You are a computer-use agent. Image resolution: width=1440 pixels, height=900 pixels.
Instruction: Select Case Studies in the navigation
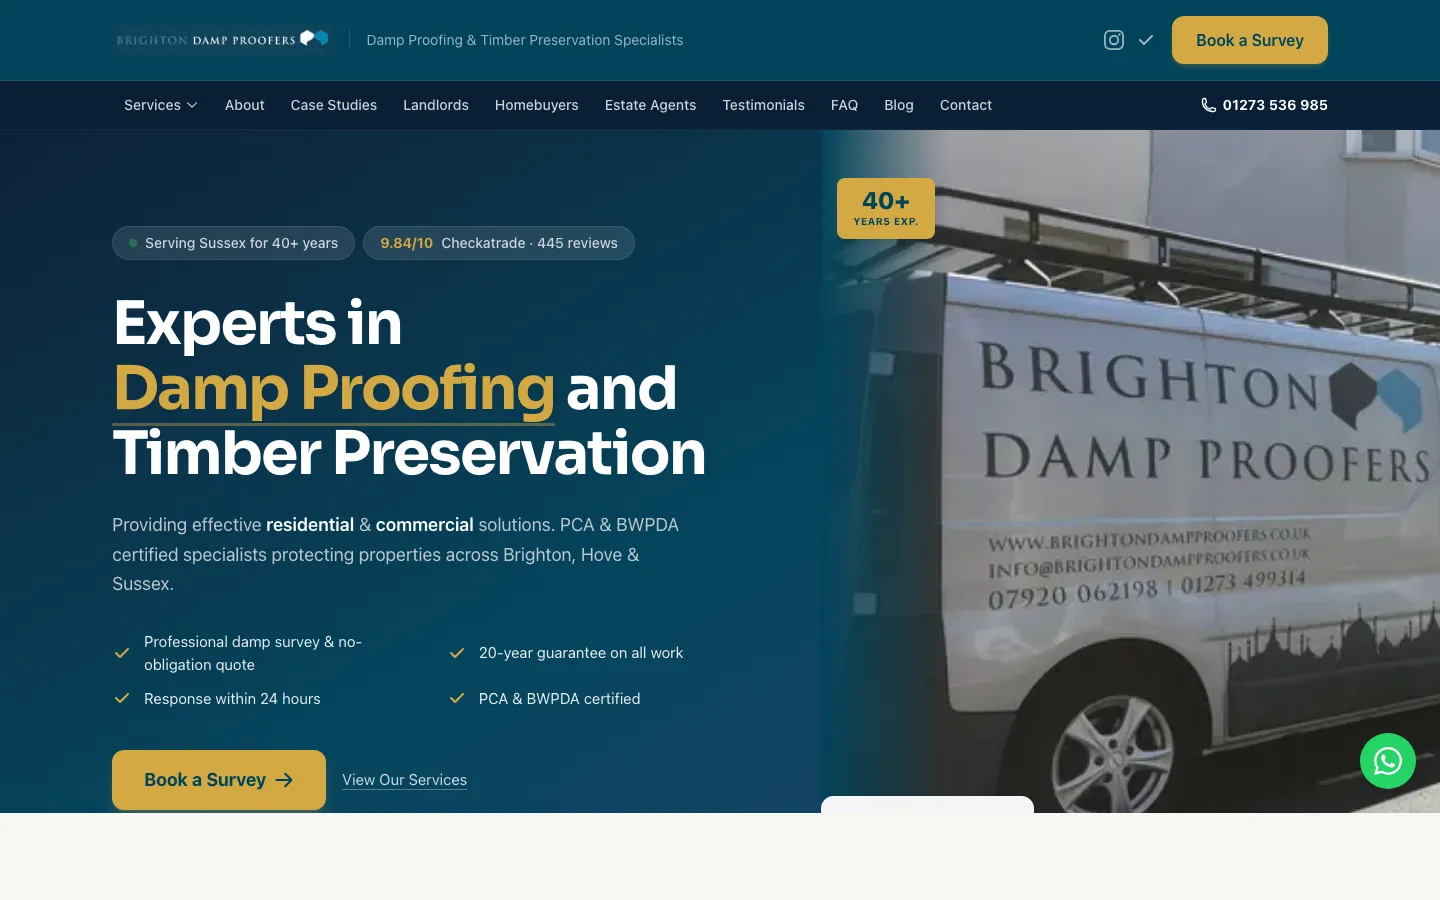[333, 105]
